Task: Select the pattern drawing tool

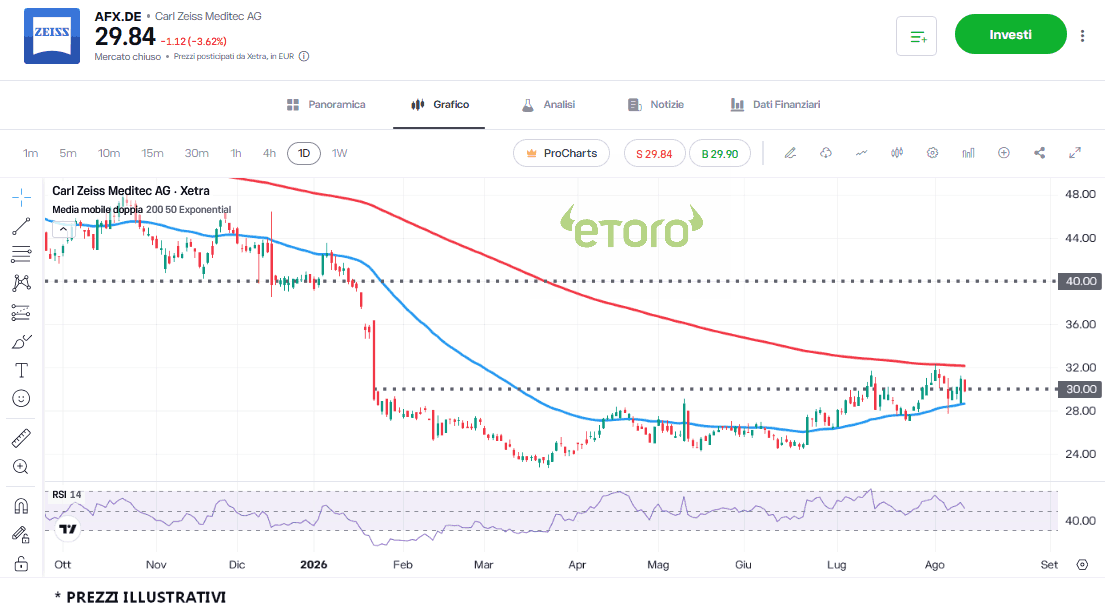Action: (21, 283)
